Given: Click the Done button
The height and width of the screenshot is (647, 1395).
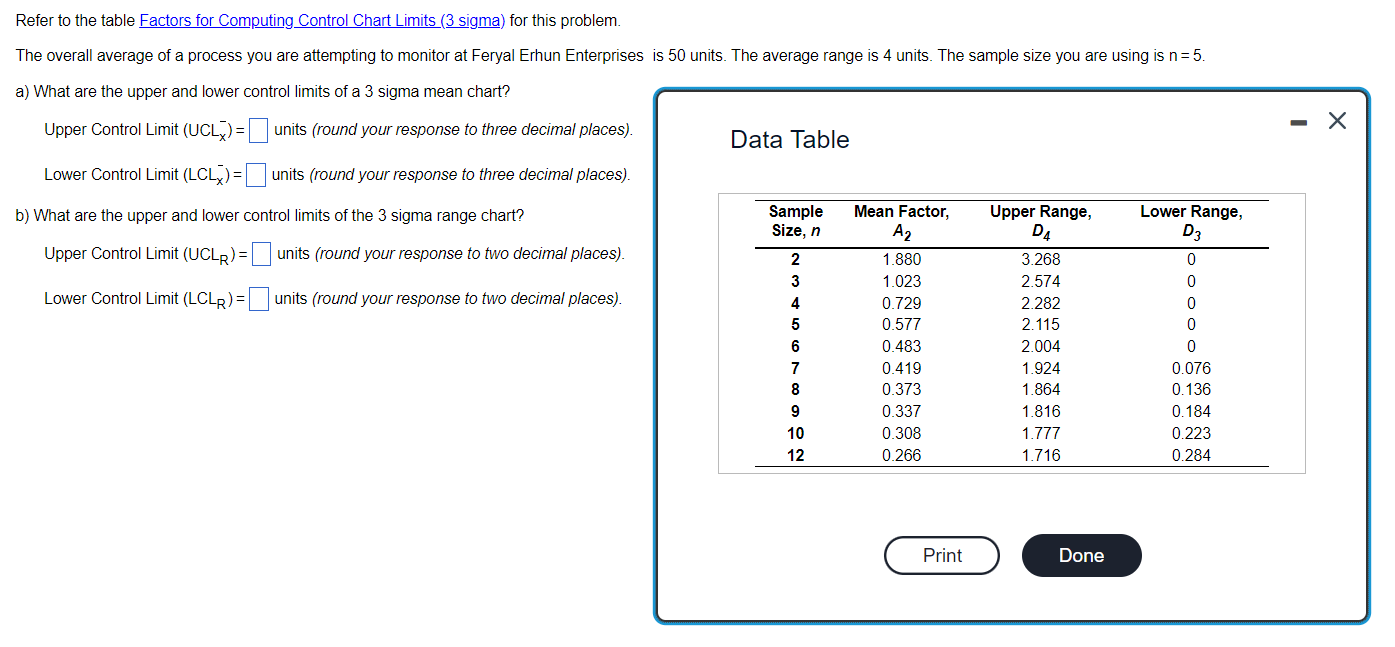Looking at the screenshot, I should [x=1081, y=555].
